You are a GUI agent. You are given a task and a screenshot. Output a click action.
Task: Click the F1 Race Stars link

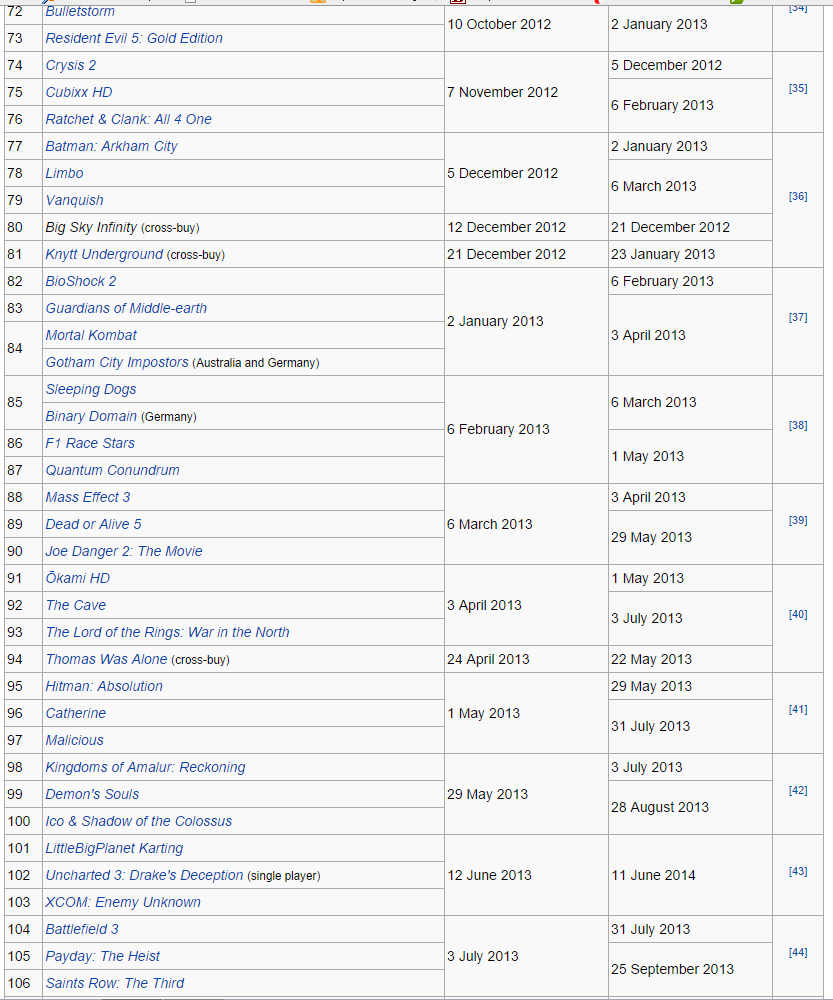(x=90, y=443)
